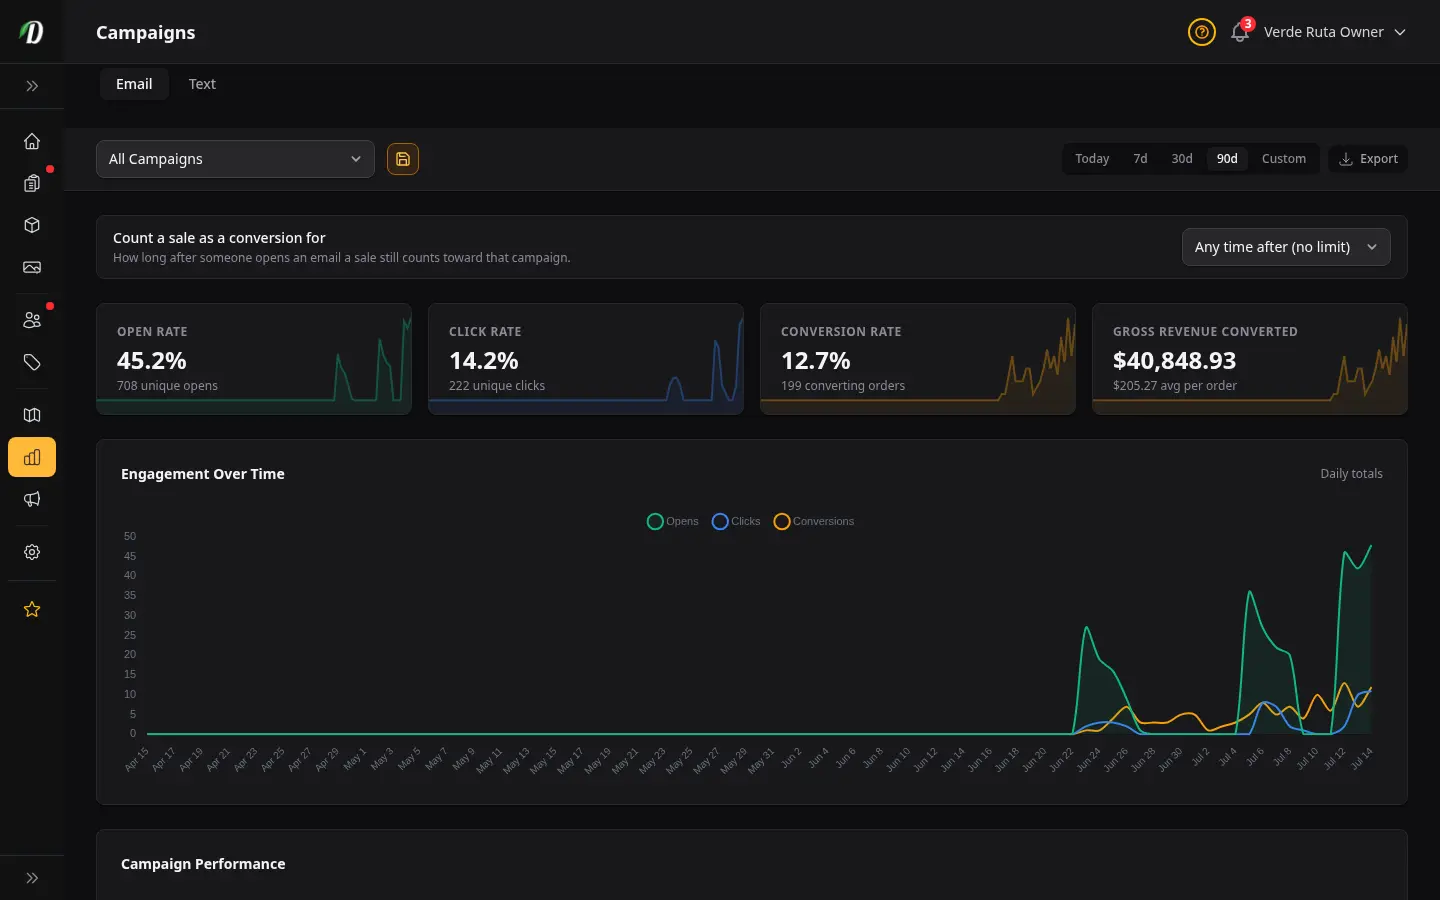This screenshot has width=1440, height=900.
Task: Click the star favorites sidebar icon
Action: 32,609
